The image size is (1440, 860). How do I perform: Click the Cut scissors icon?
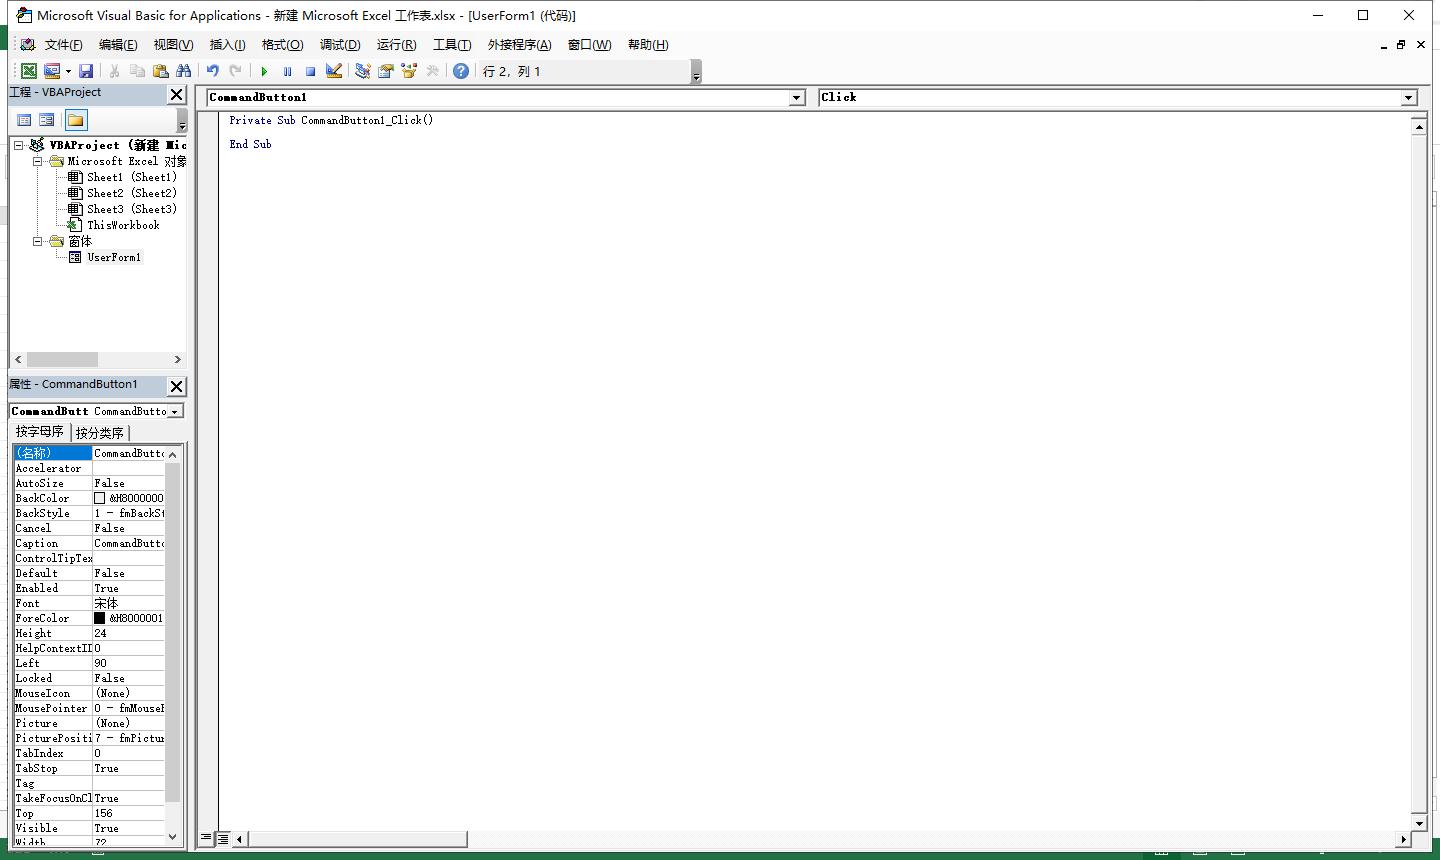[114, 71]
